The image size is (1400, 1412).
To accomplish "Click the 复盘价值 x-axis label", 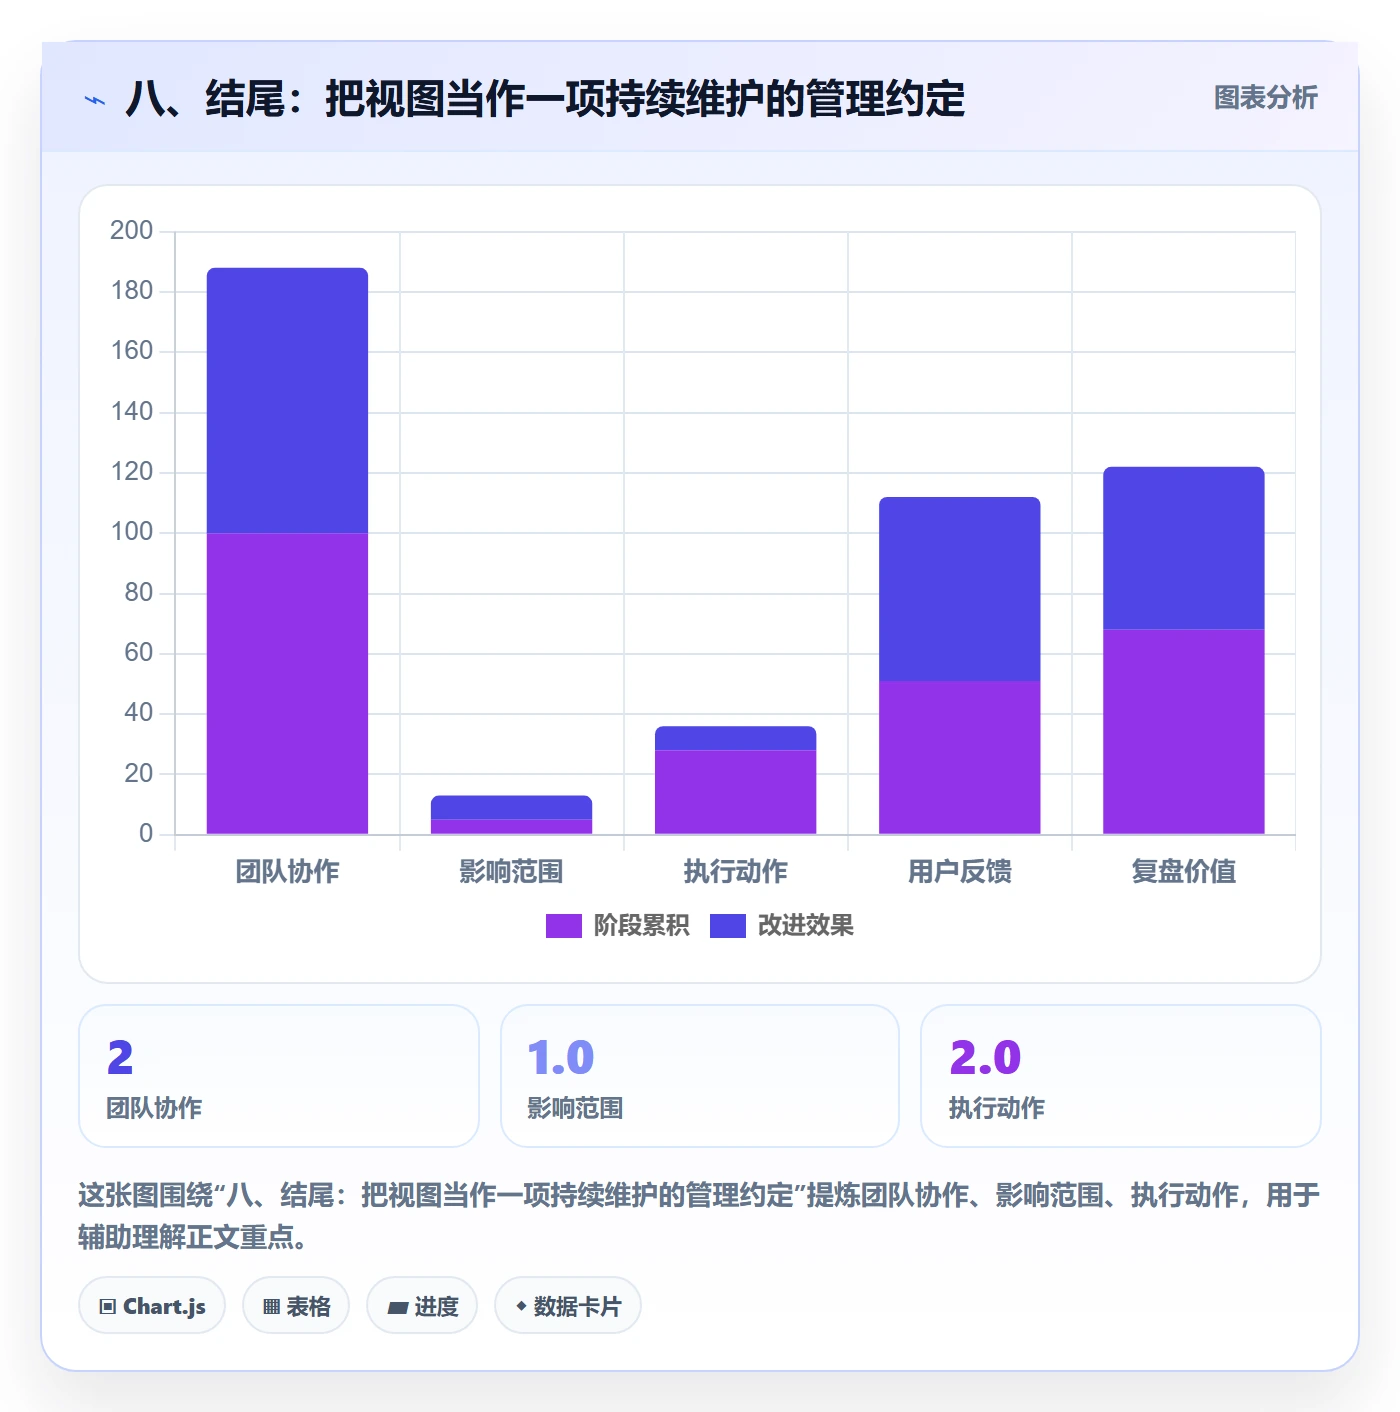I will pos(1183,872).
